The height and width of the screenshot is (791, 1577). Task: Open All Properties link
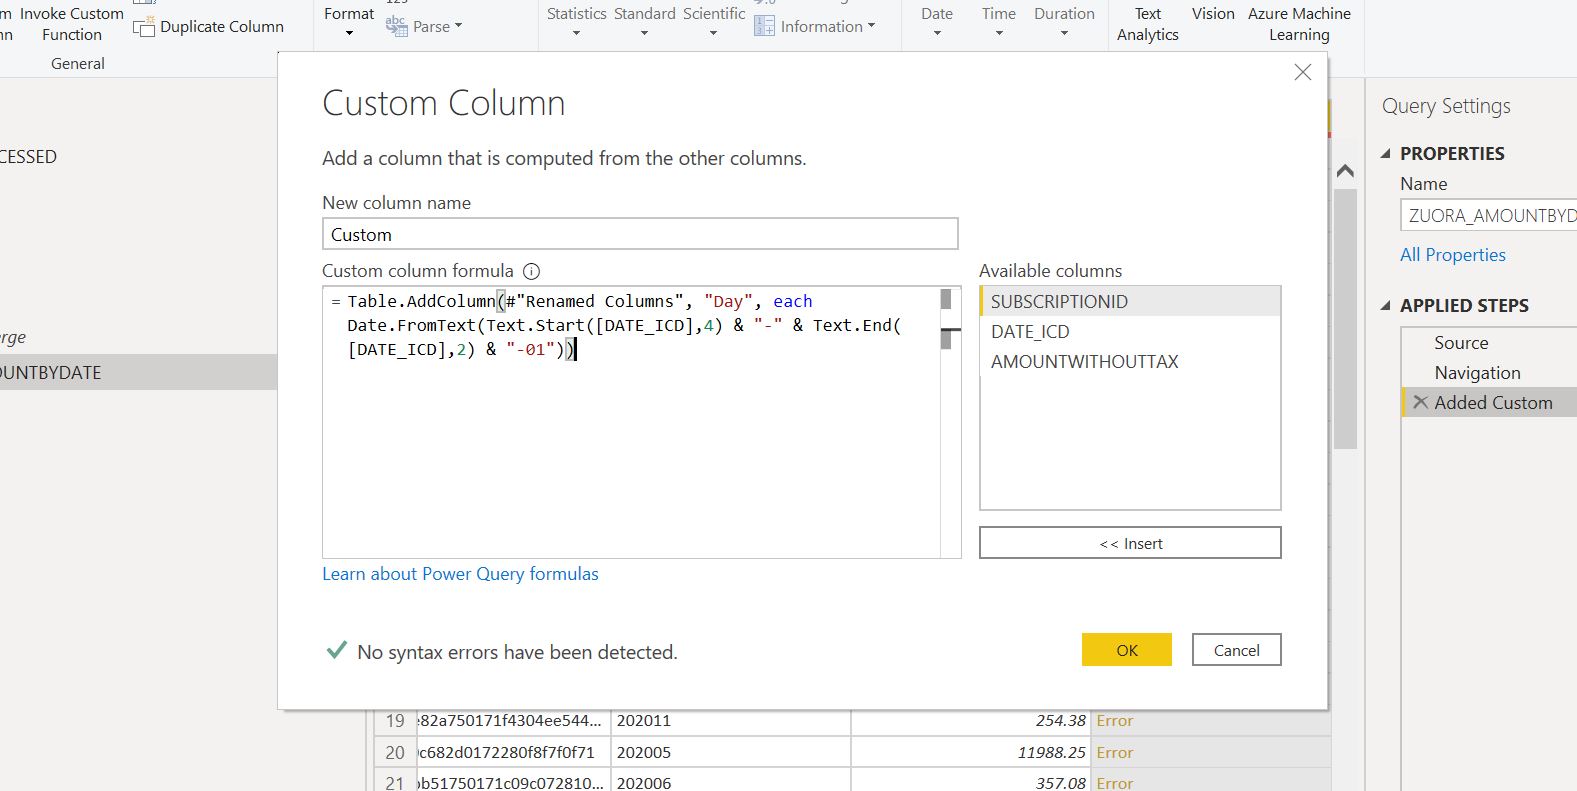[x=1452, y=255]
